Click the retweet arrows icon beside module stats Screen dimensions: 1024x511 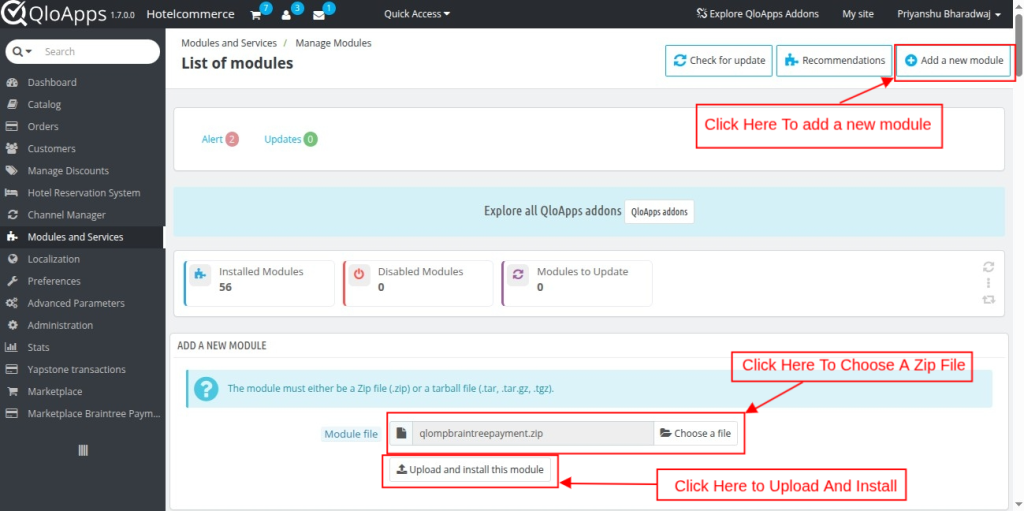(x=989, y=299)
